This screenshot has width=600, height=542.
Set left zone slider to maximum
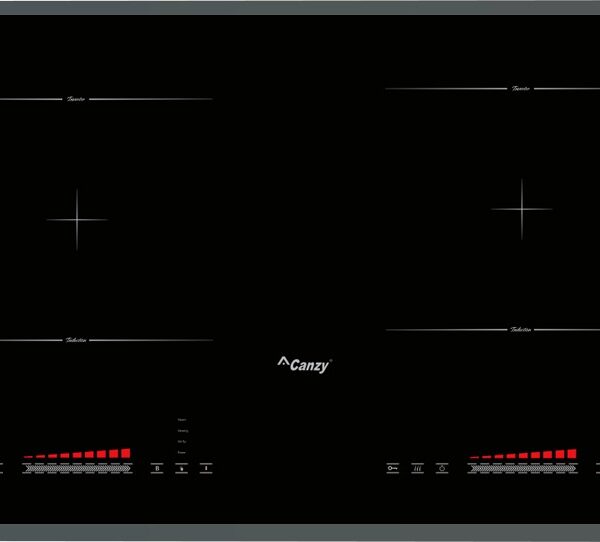[x=127, y=468]
